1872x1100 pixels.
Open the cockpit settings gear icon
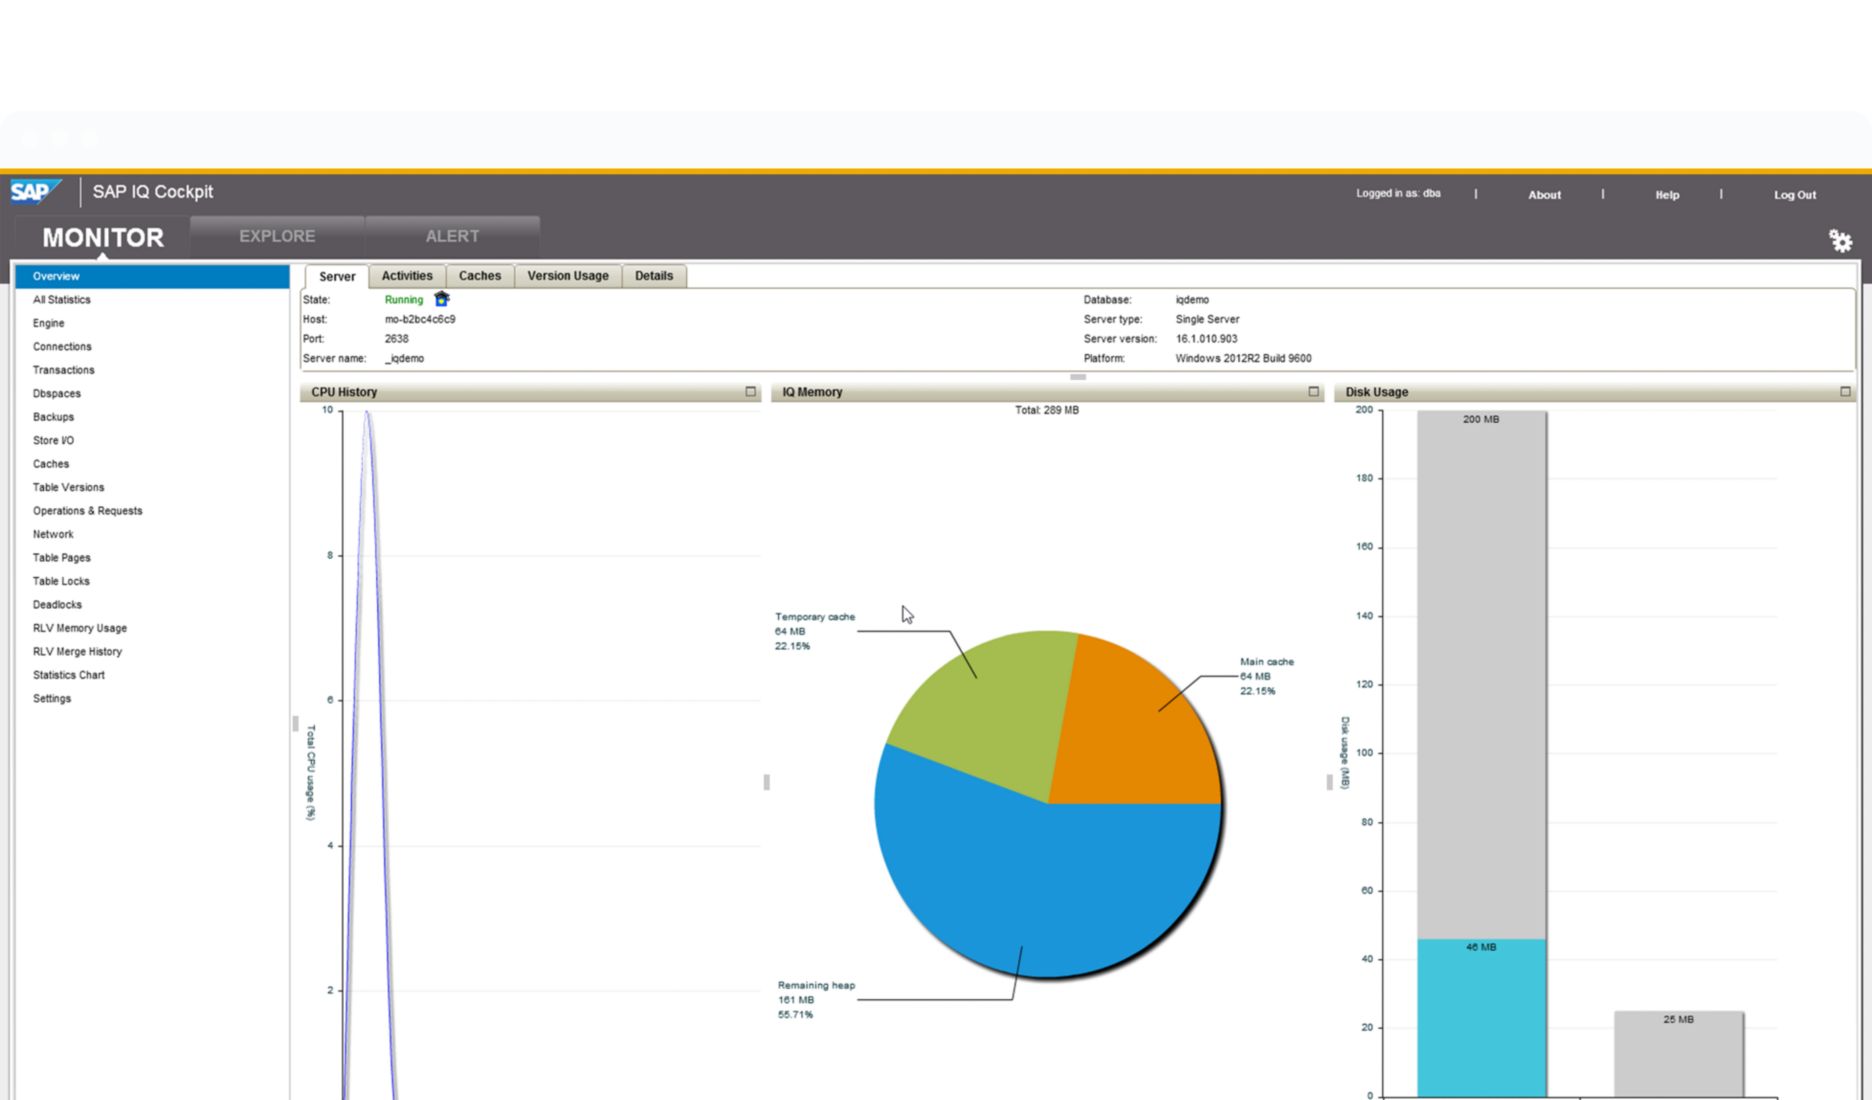(x=1841, y=240)
